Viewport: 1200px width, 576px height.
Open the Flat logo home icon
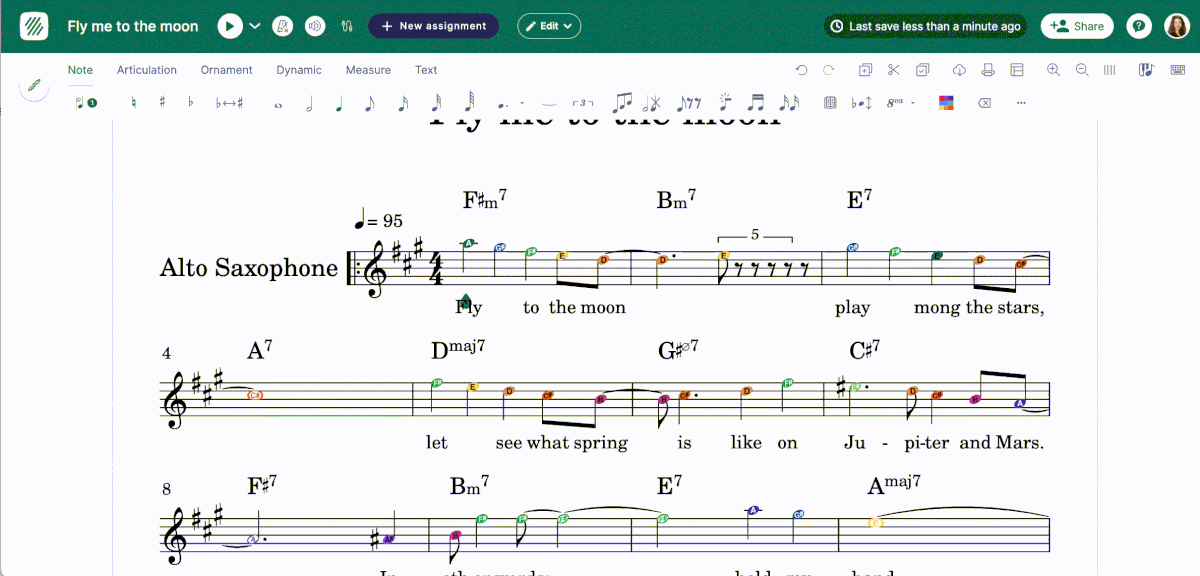[x=34, y=26]
